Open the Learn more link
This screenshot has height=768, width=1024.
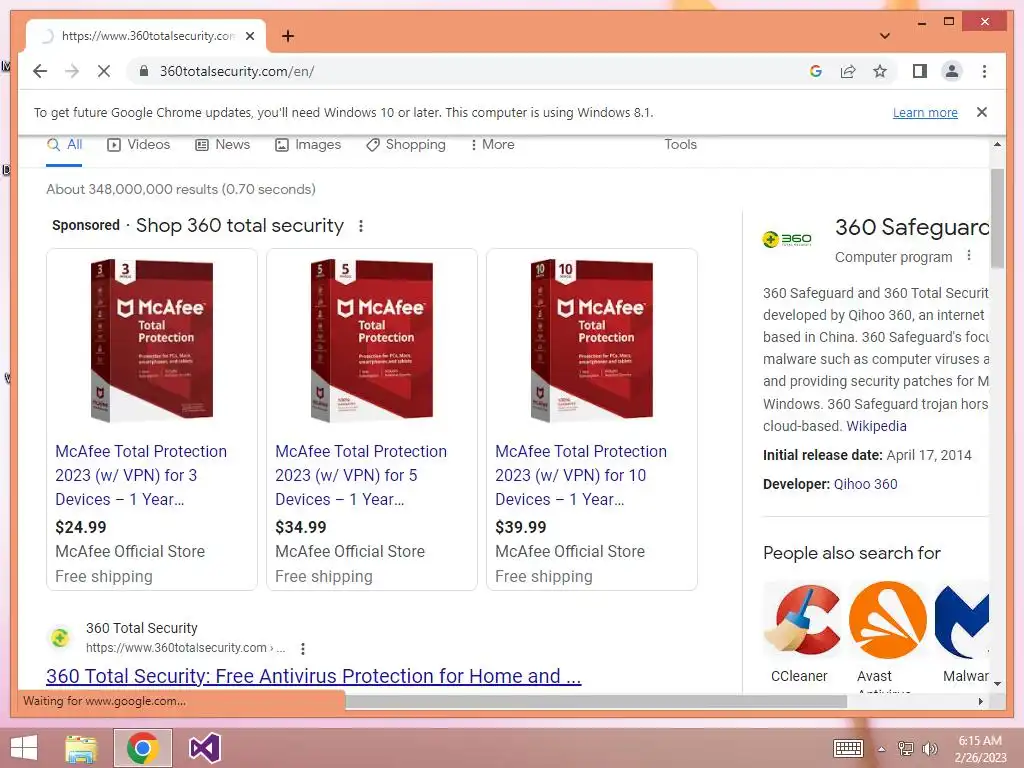(x=925, y=112)
